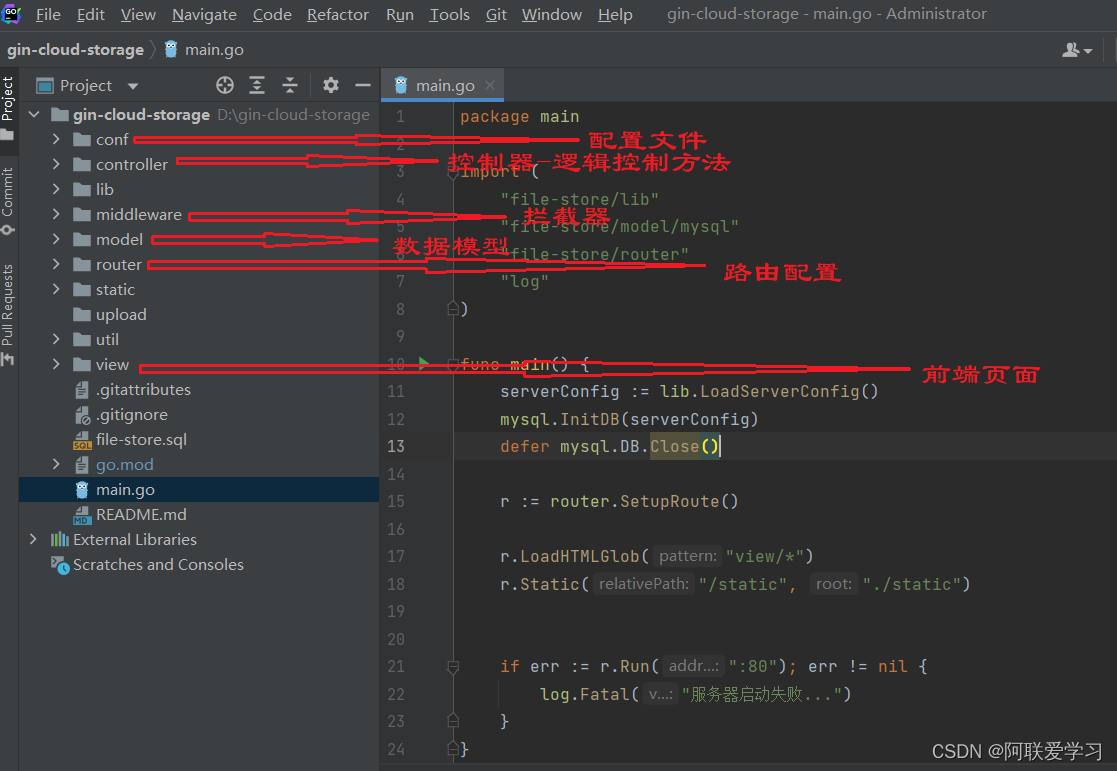Expand the External Libraries node
The image size is (1117, 771).
pyautogui.click(x=34, y=539)
